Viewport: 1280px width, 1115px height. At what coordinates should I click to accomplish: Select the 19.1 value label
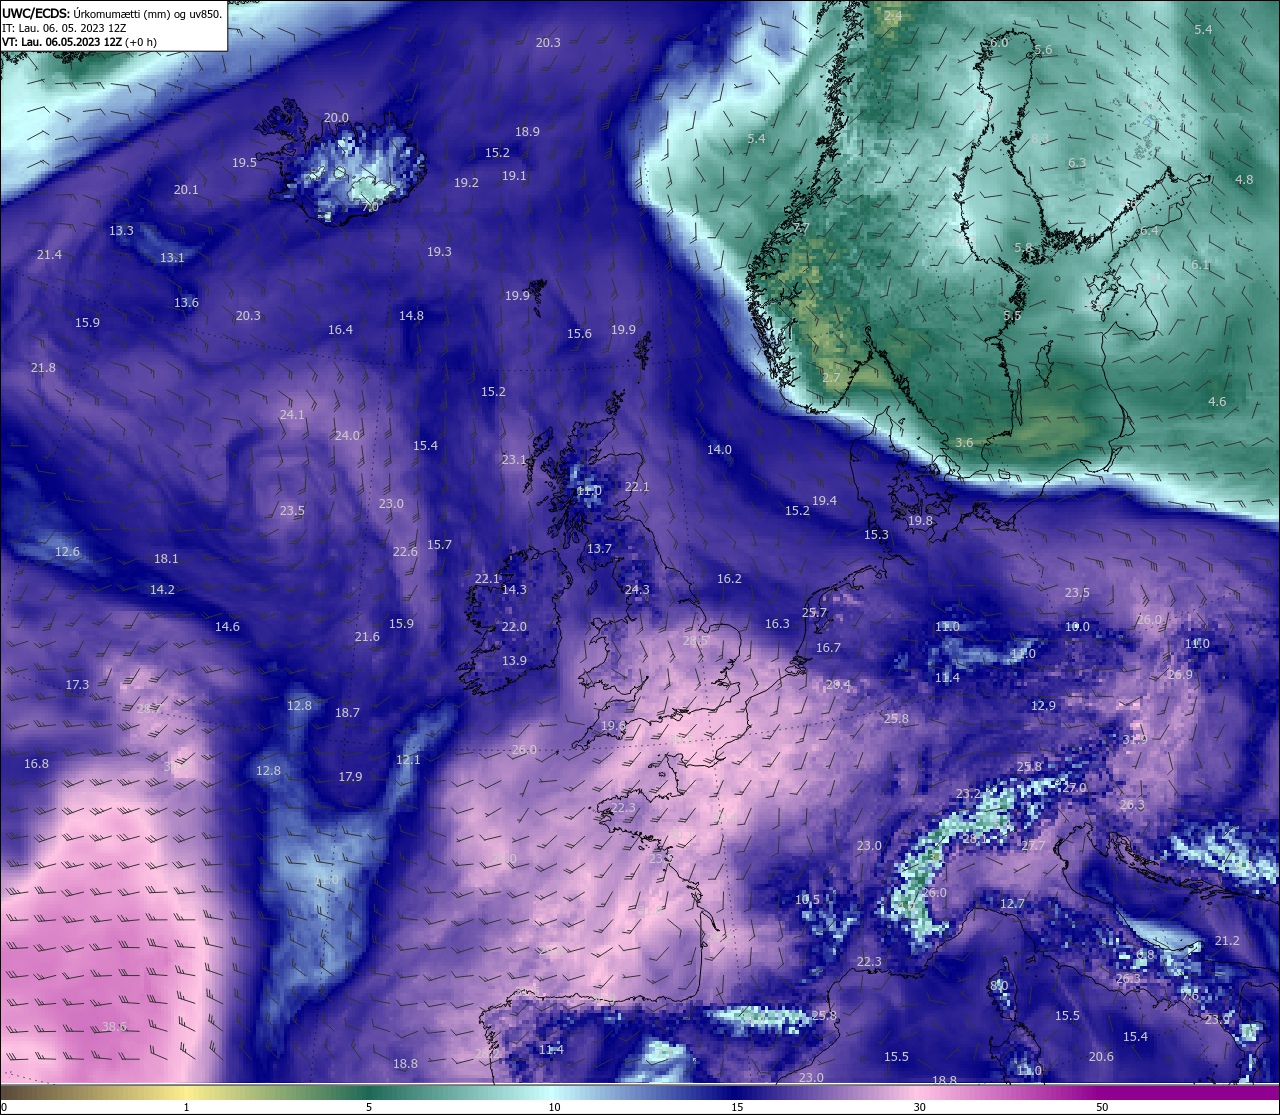coord(514,175)
